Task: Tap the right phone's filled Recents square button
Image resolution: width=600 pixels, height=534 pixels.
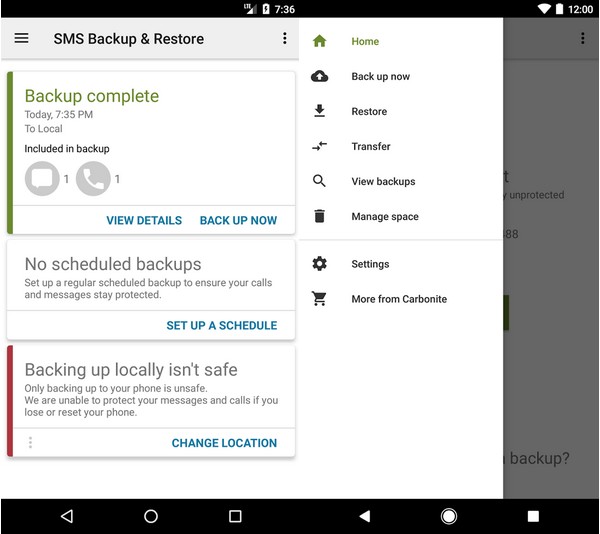Action: click(533, 516)
